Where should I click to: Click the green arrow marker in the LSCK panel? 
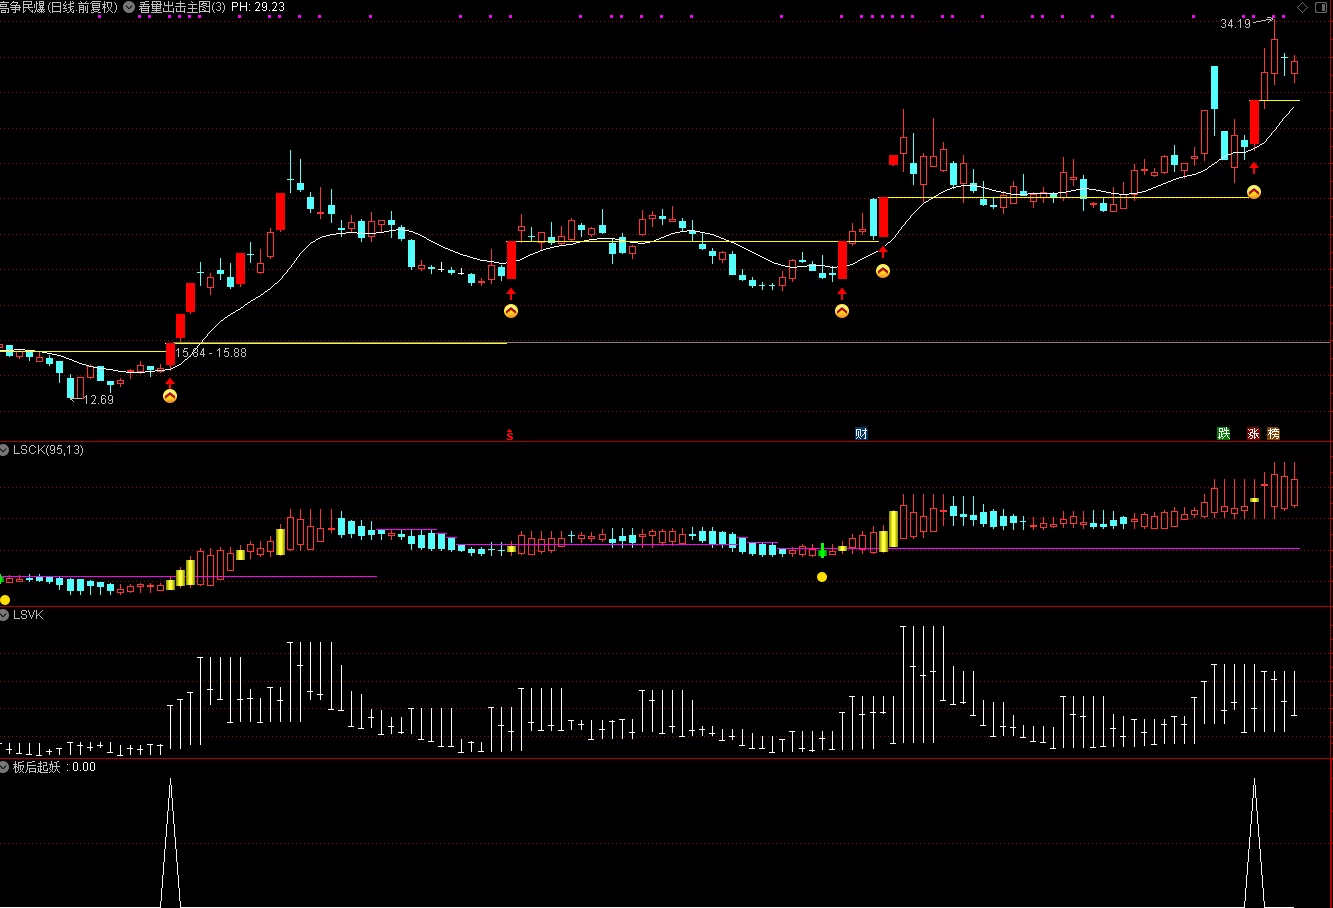[x=822, y=551]
